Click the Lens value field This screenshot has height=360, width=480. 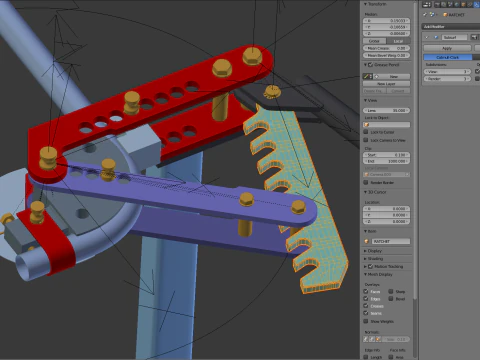(387, 110)
